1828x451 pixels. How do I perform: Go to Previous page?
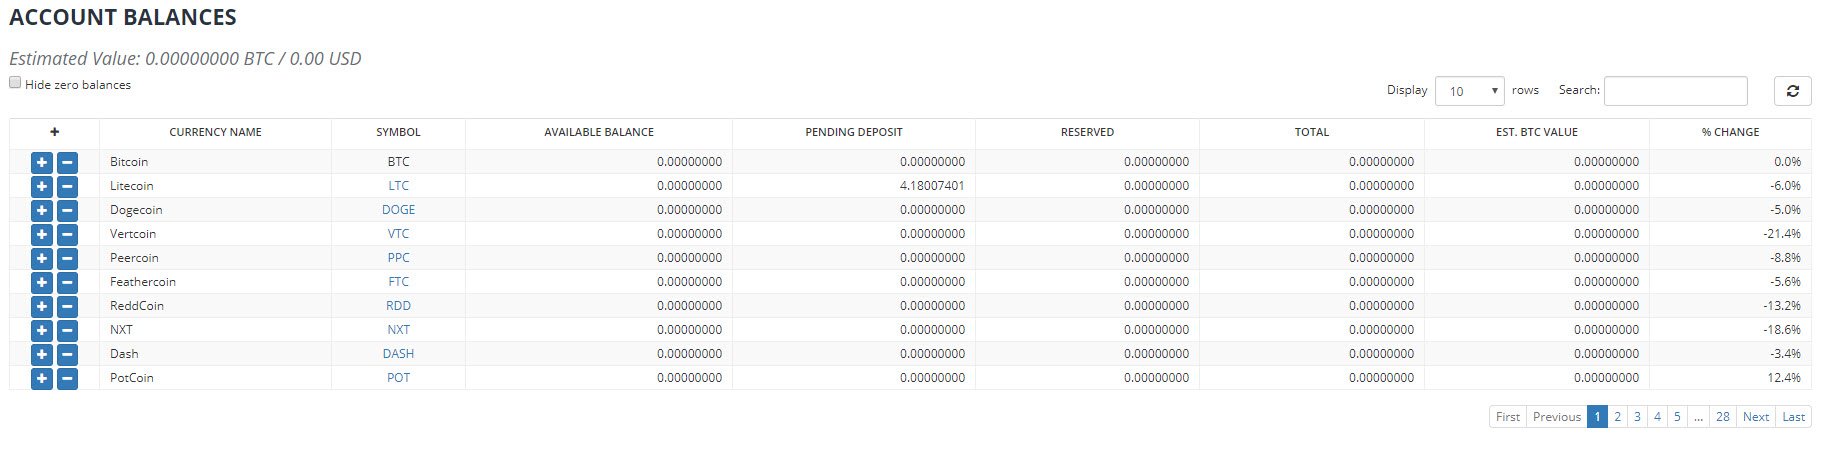click(1557, 417)
